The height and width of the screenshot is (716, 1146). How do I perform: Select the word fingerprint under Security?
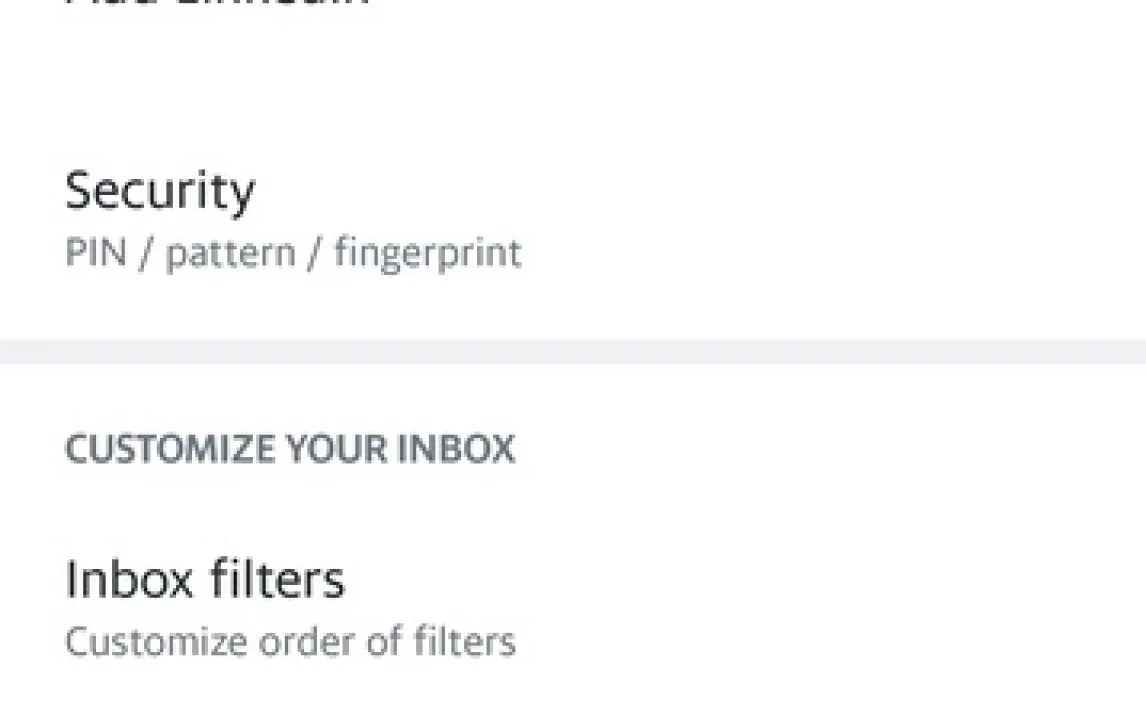pos(428,253)
